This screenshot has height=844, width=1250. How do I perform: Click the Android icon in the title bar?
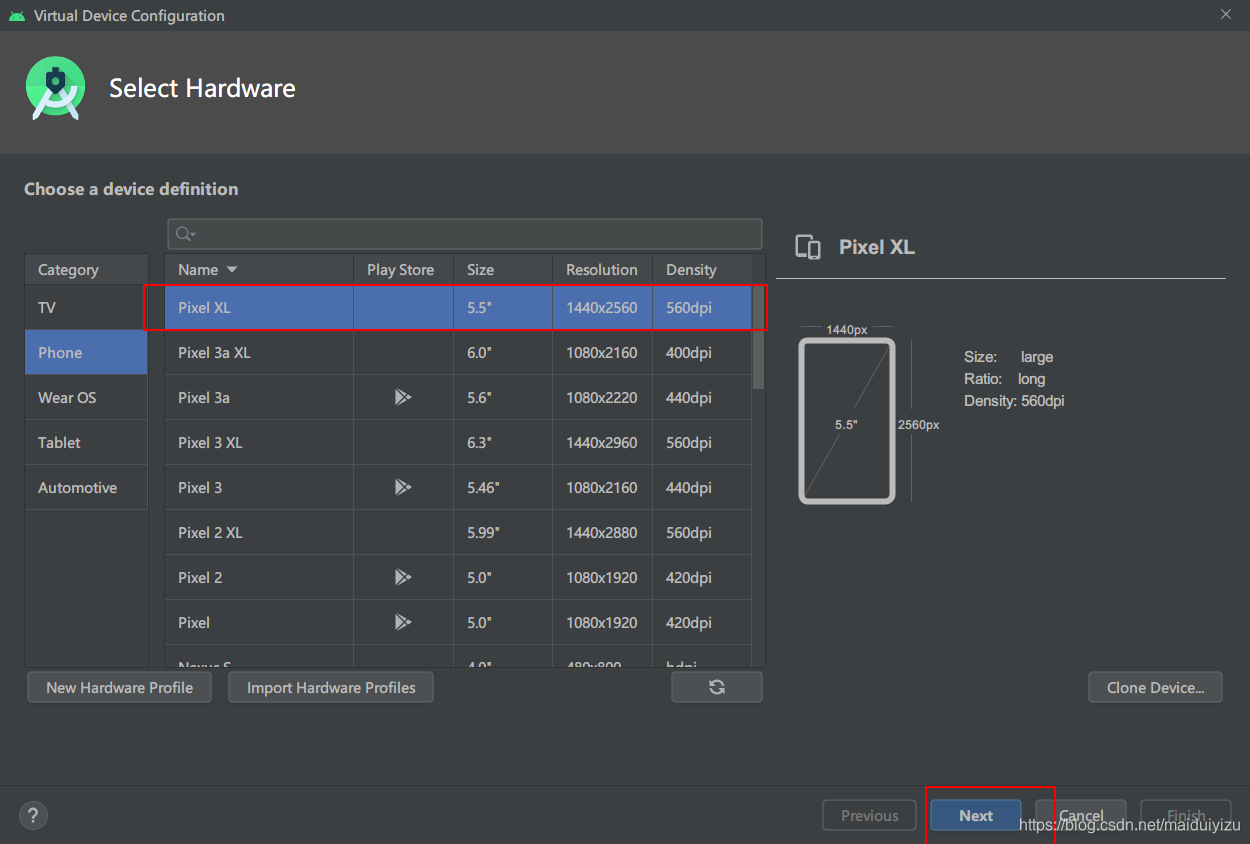click(16, 15)
